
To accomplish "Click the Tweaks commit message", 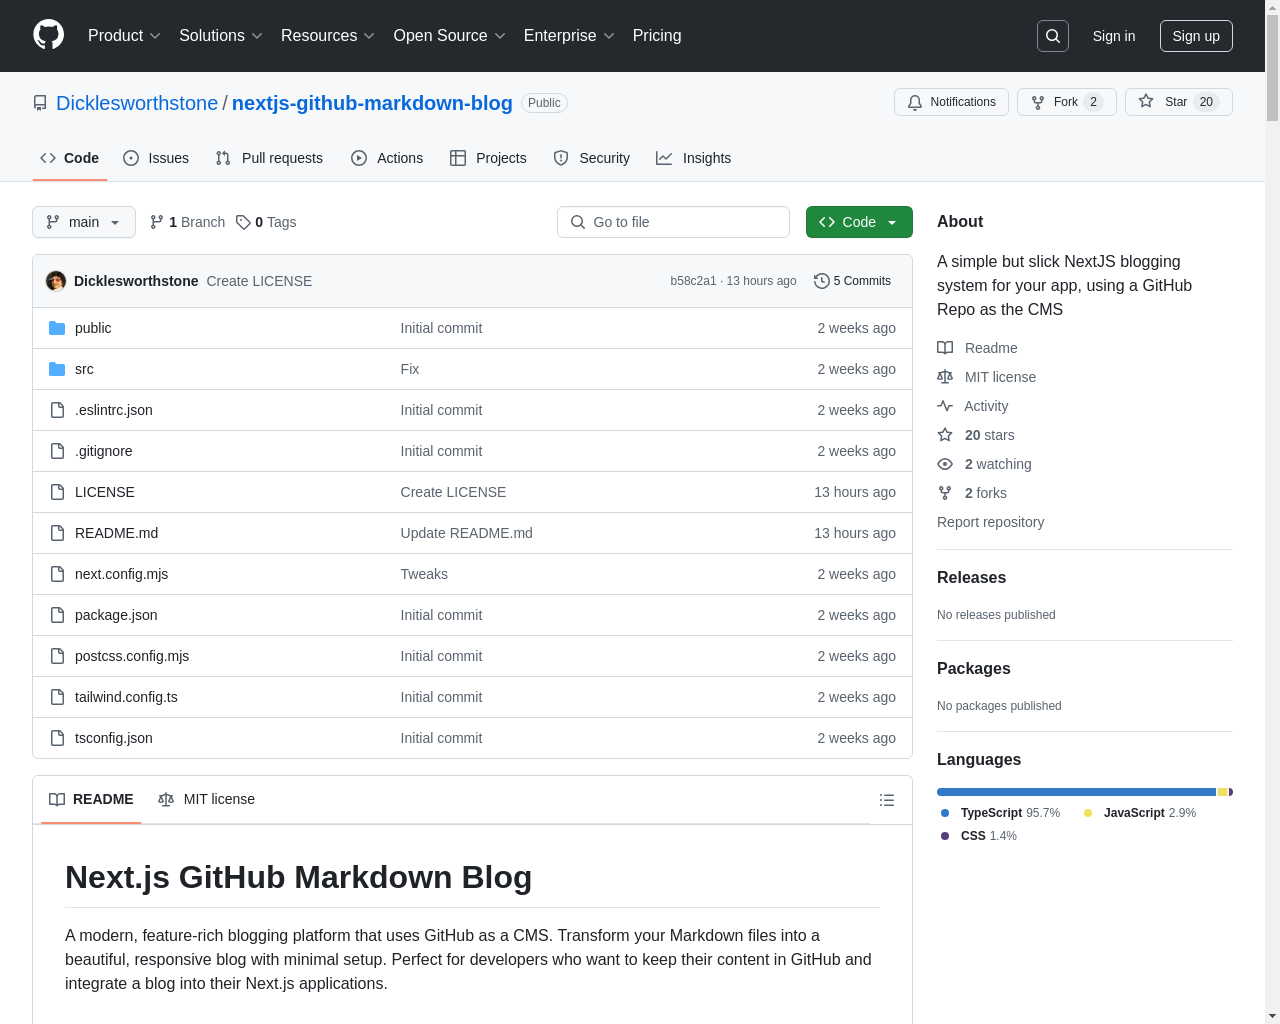I will [424, 574].
